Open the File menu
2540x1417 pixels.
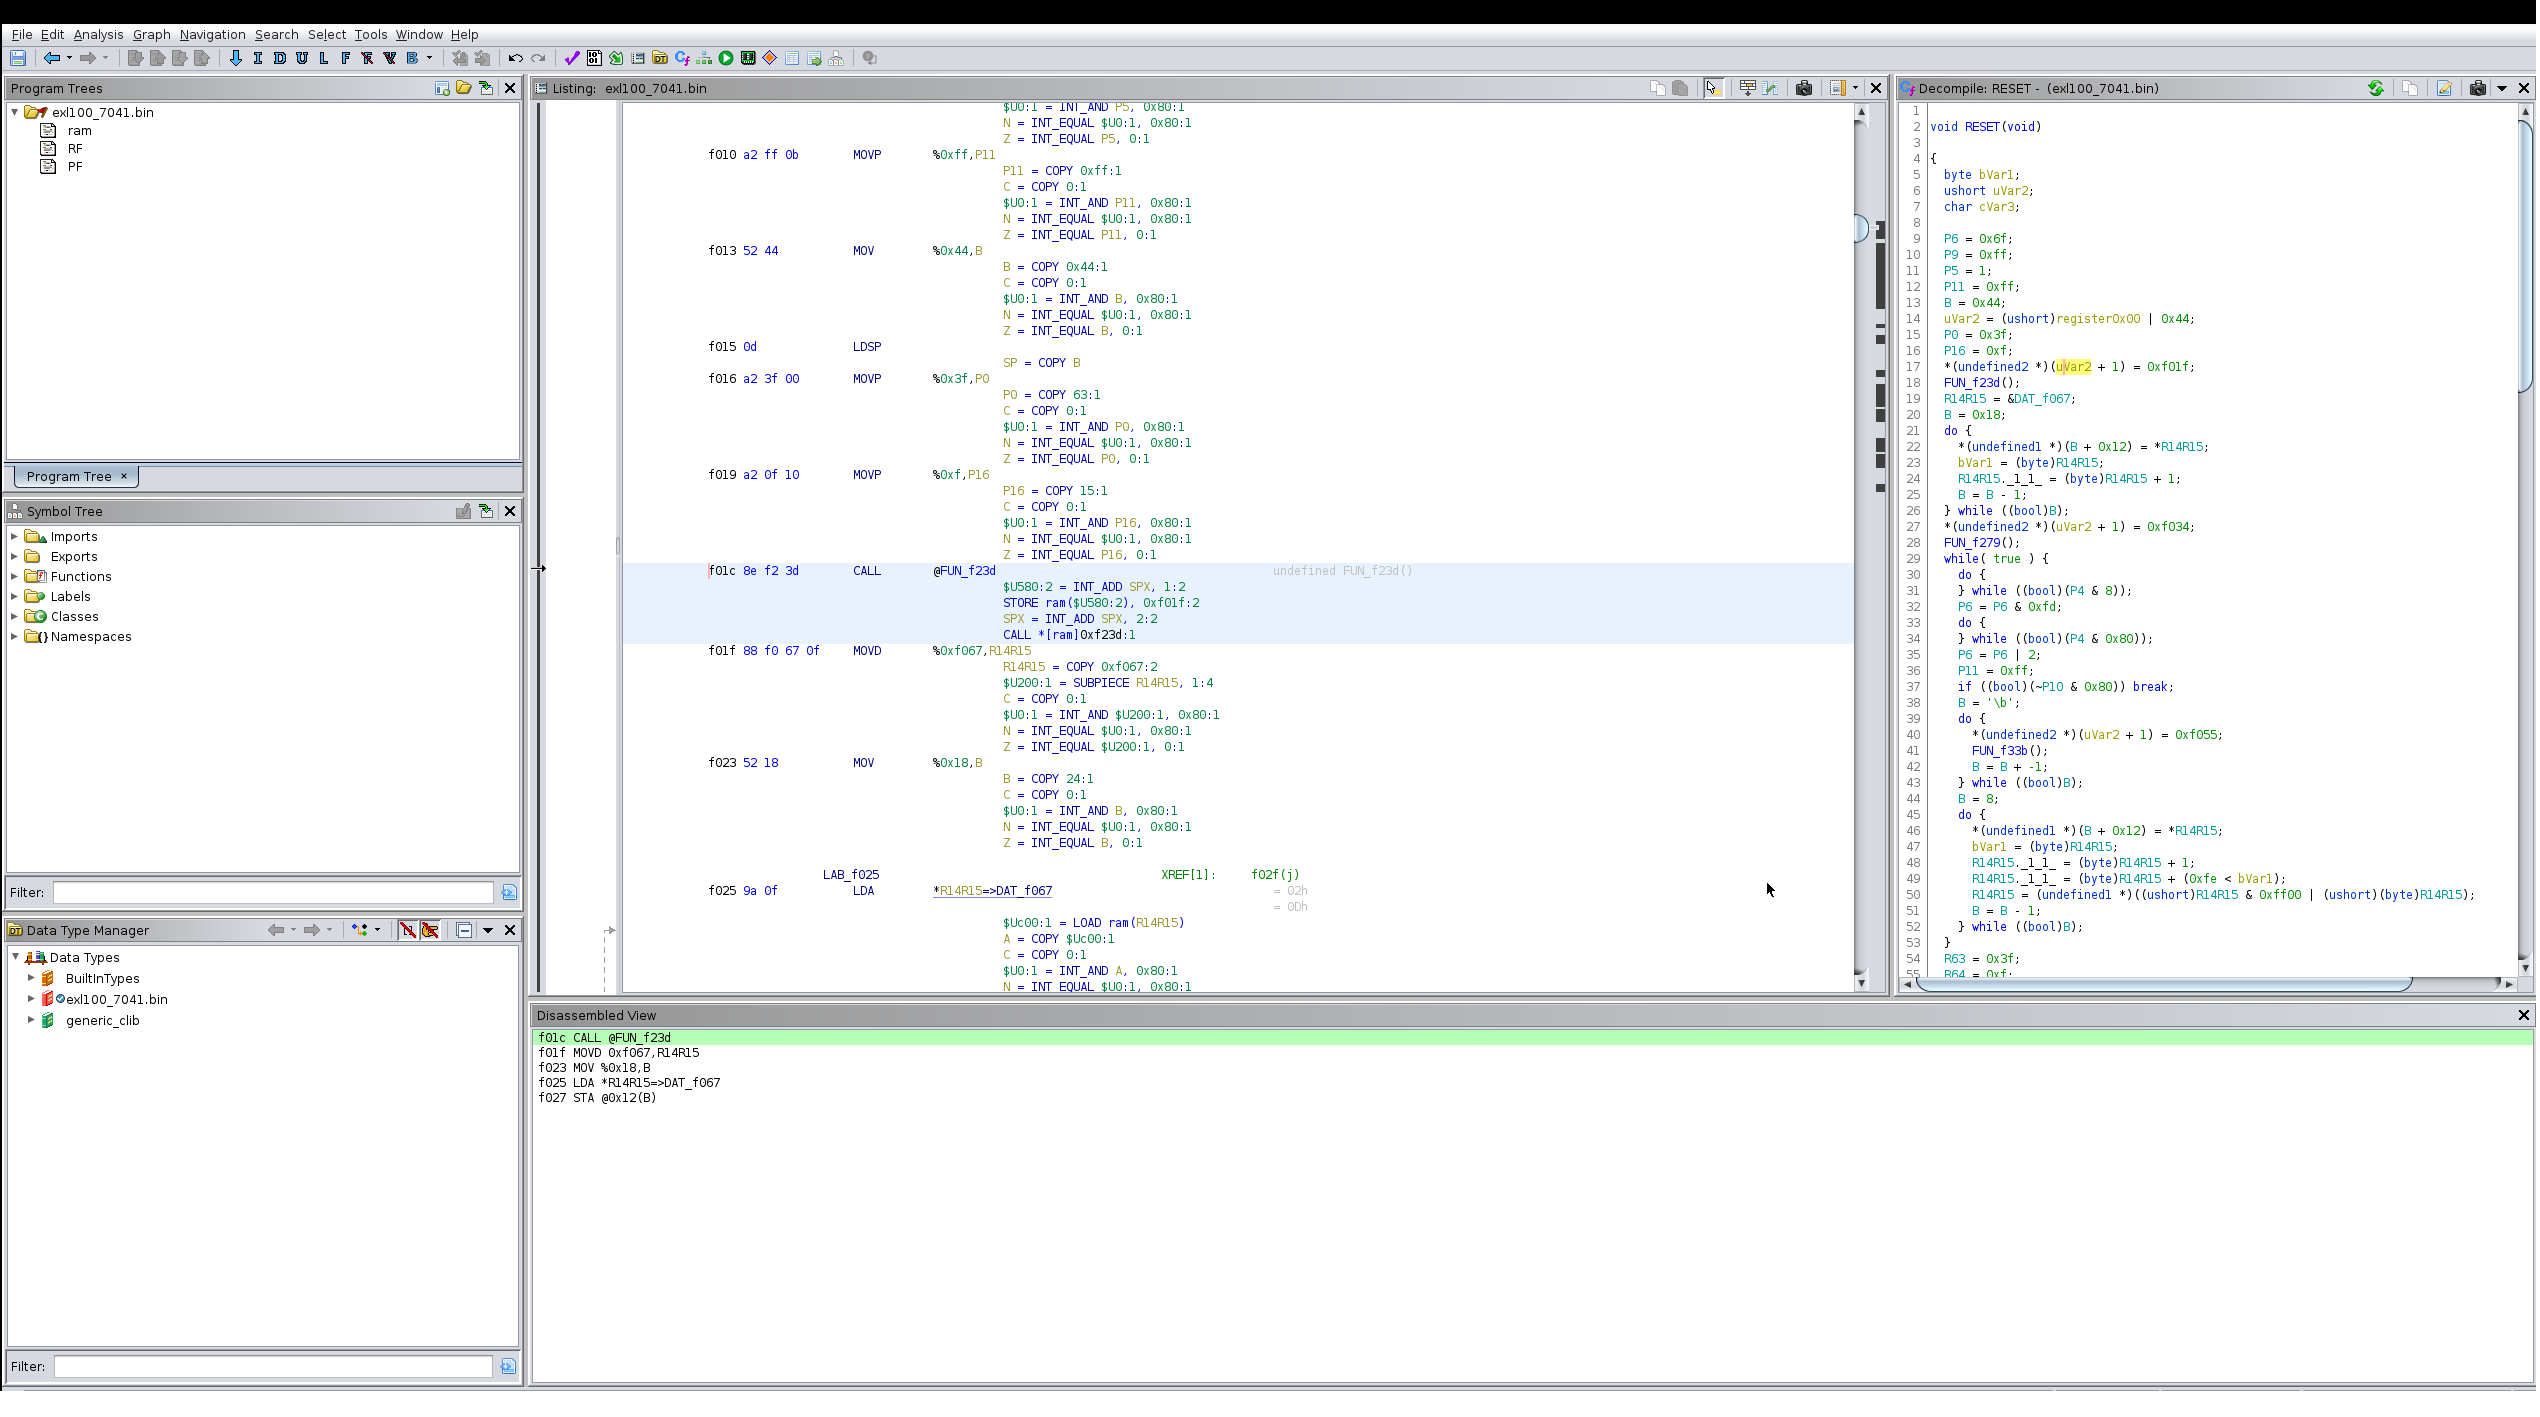22,34
